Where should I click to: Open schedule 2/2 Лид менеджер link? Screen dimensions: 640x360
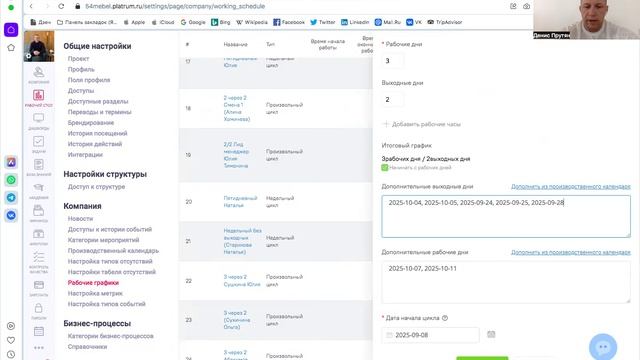point(236,155)
